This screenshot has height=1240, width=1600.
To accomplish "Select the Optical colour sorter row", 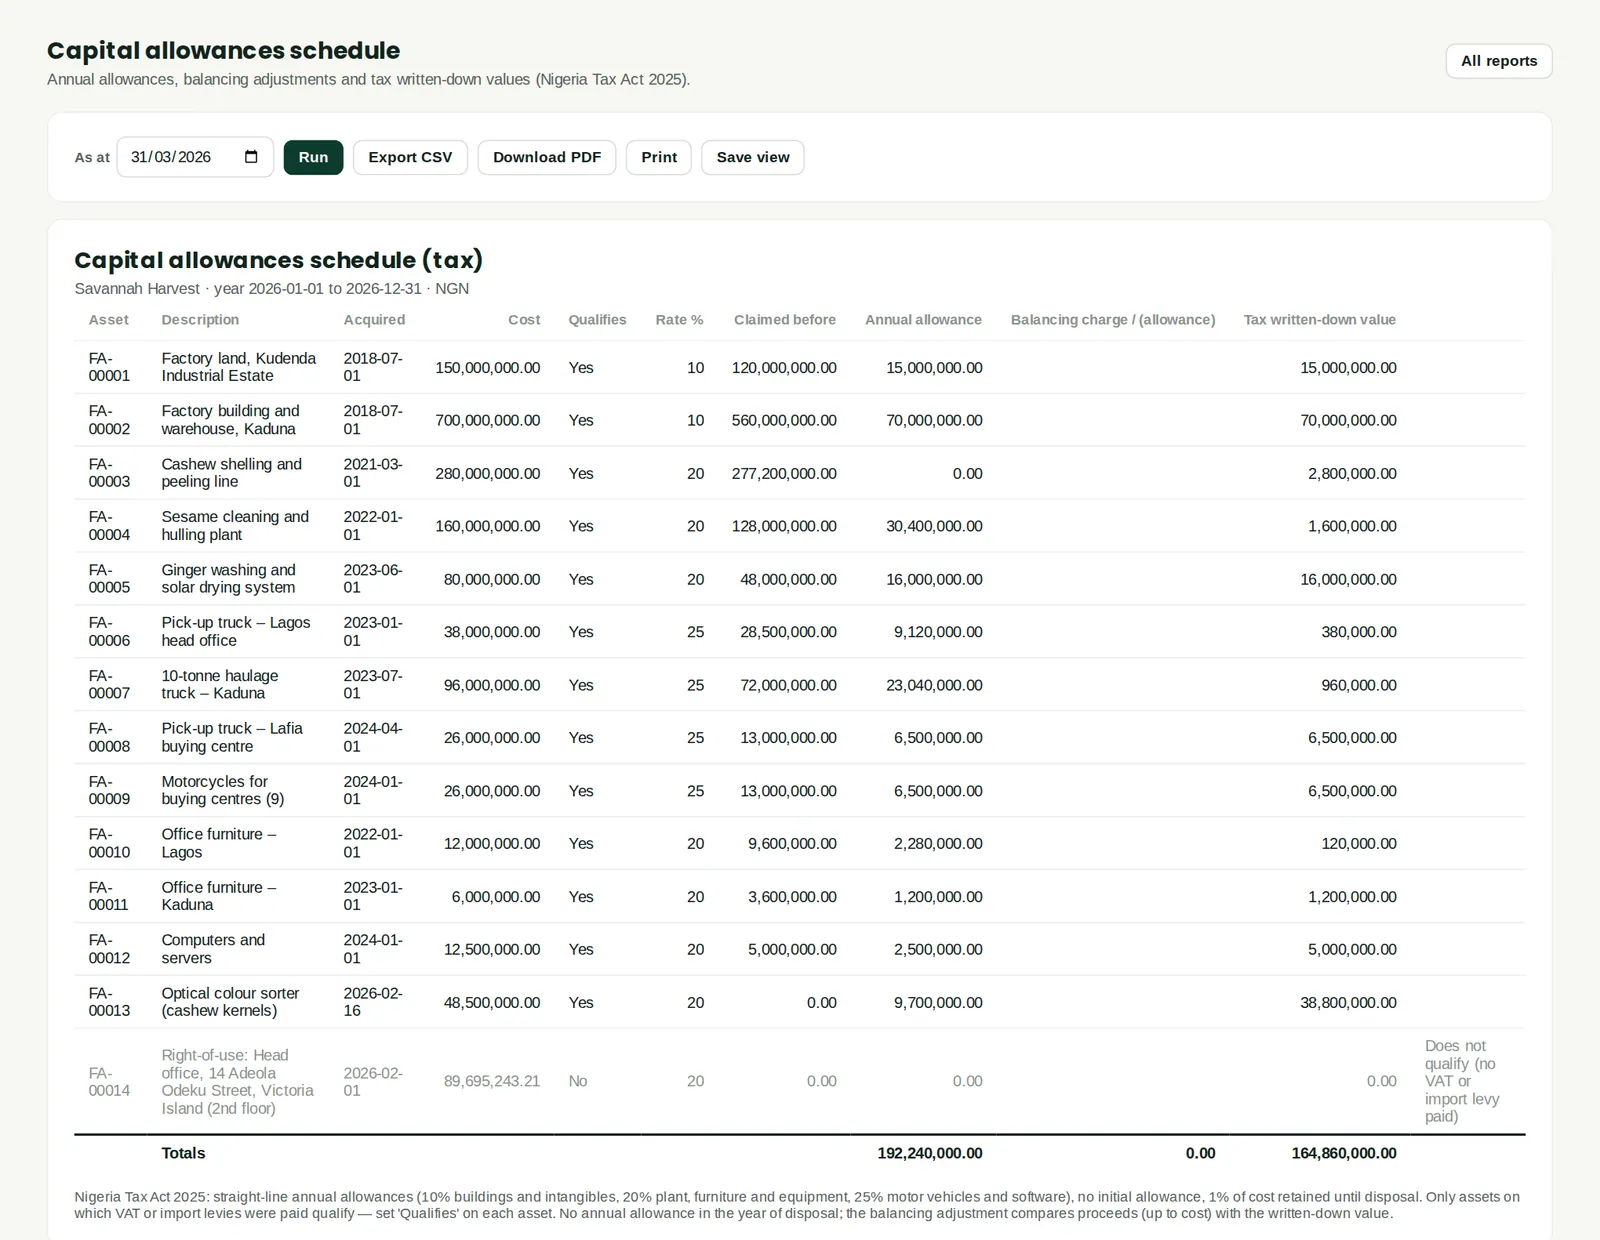I will [800, 1002].
